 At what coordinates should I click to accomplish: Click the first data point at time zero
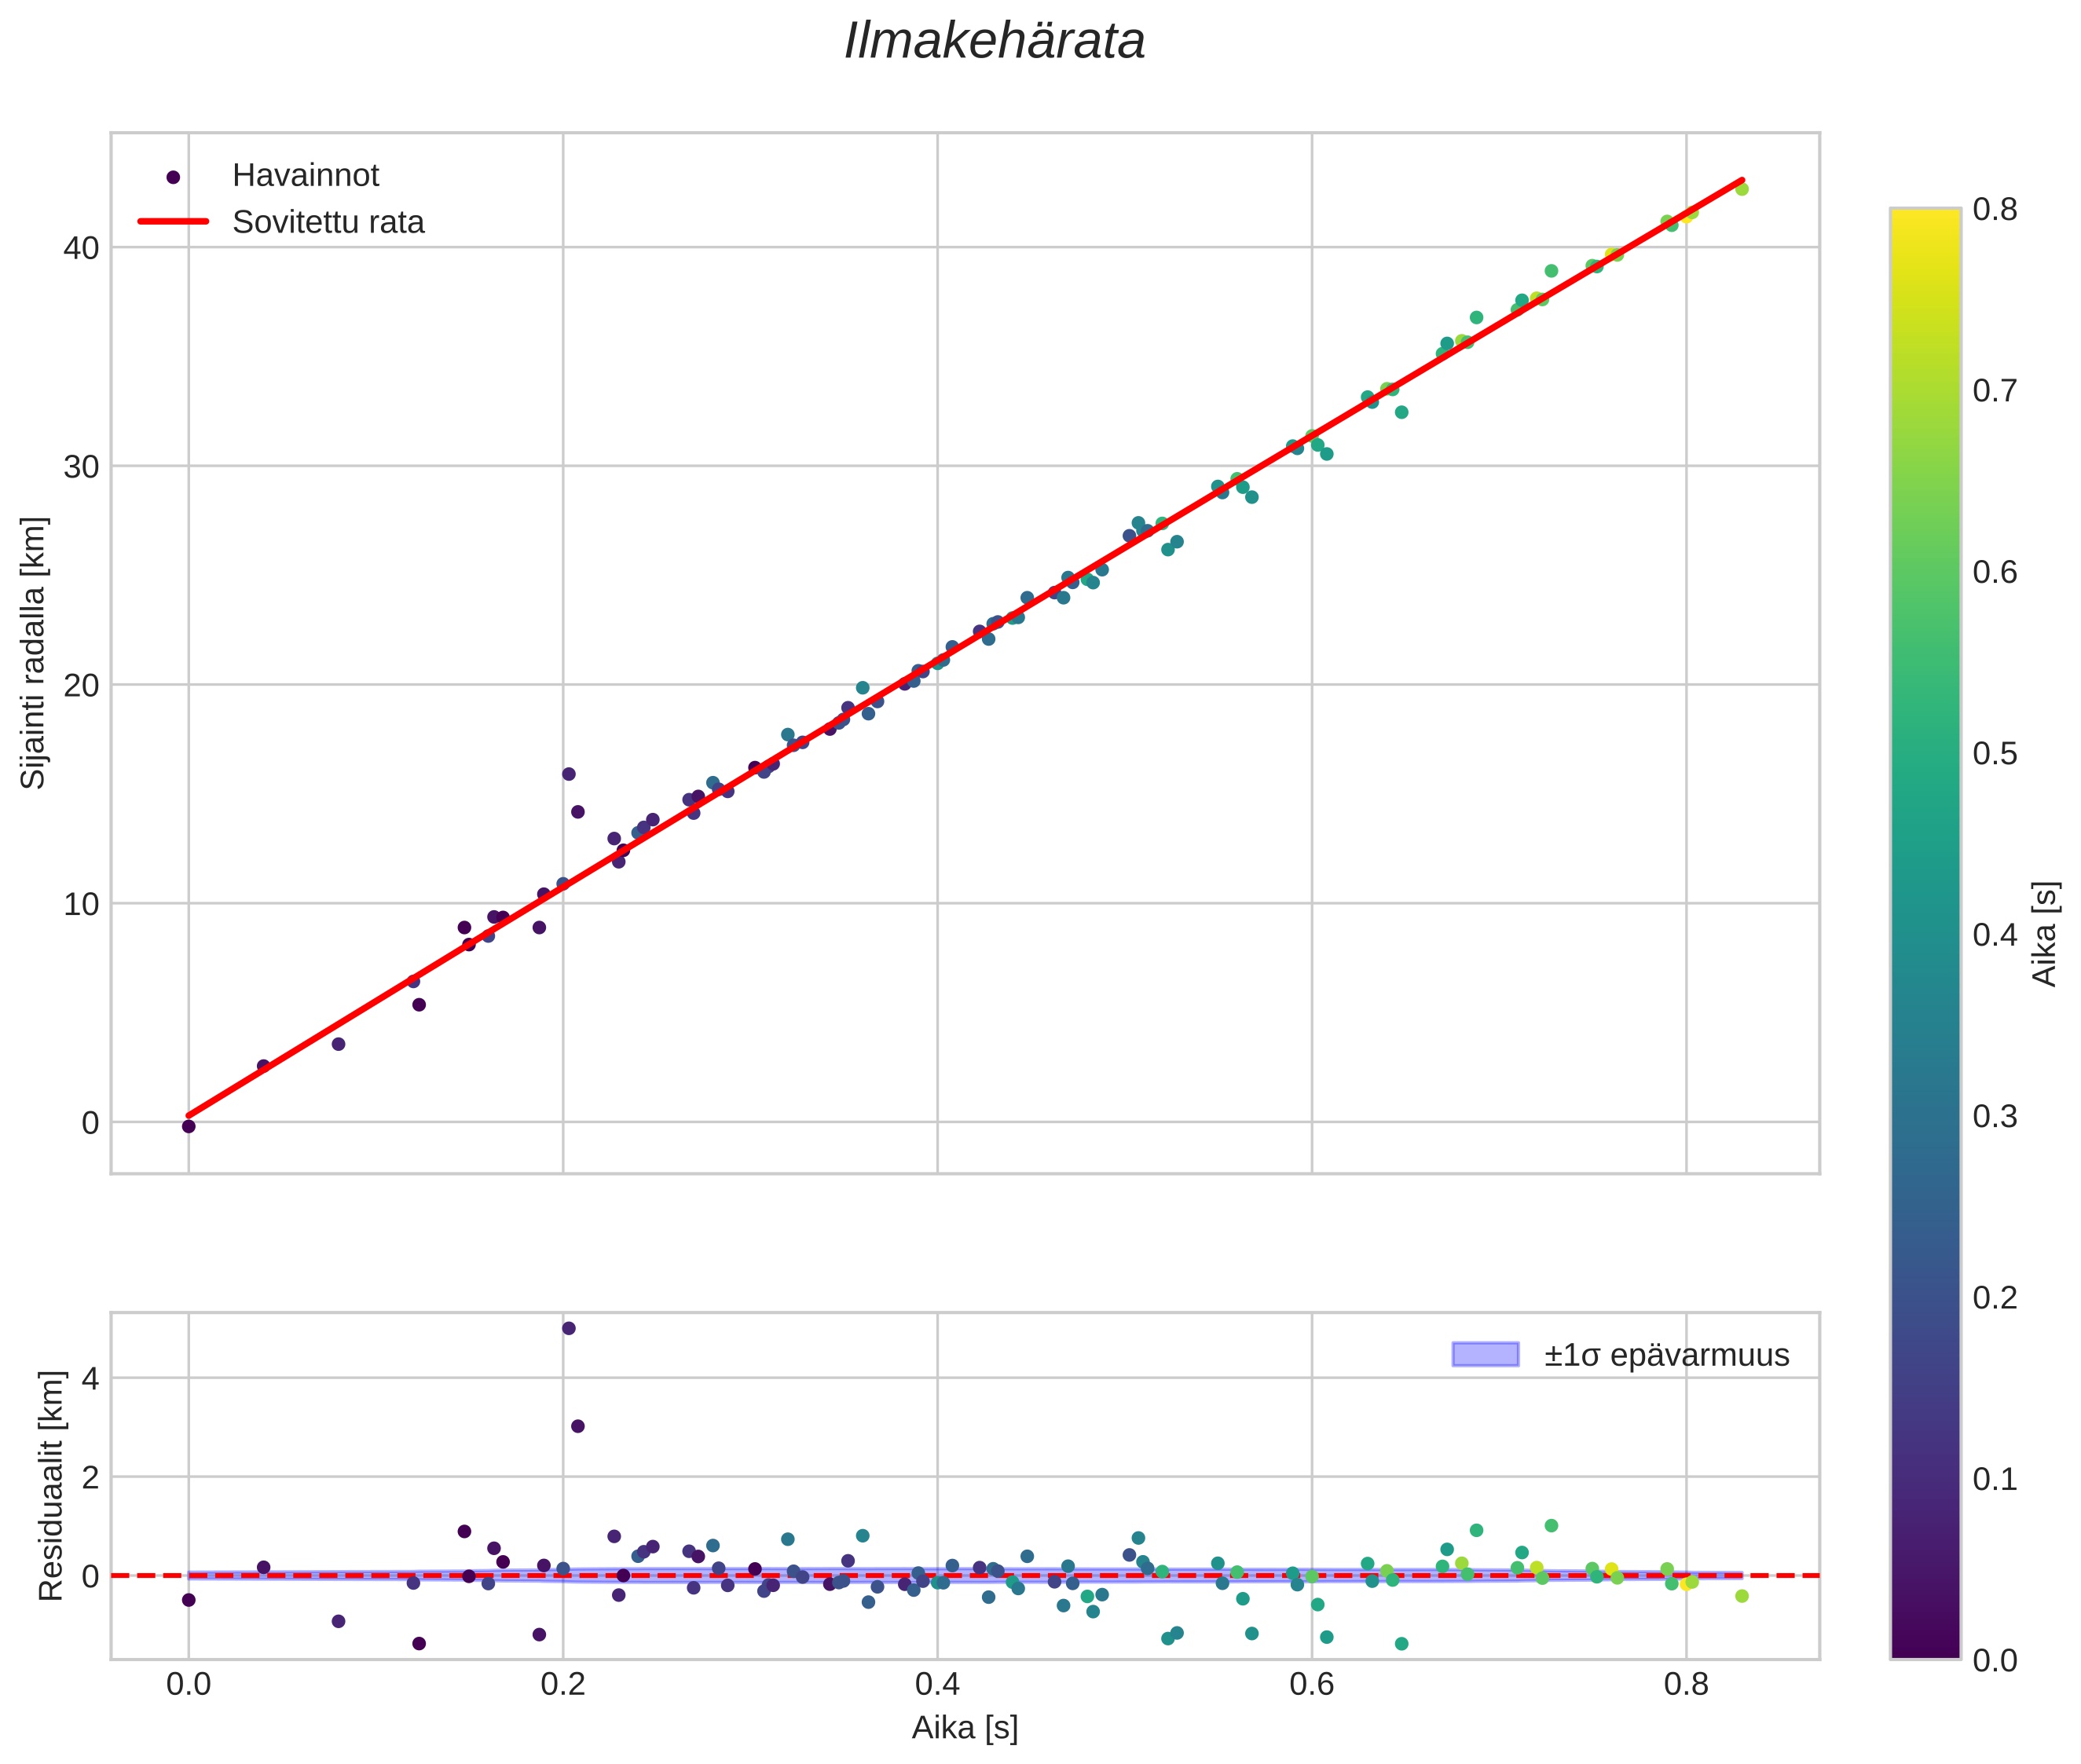click(188, 1126)
